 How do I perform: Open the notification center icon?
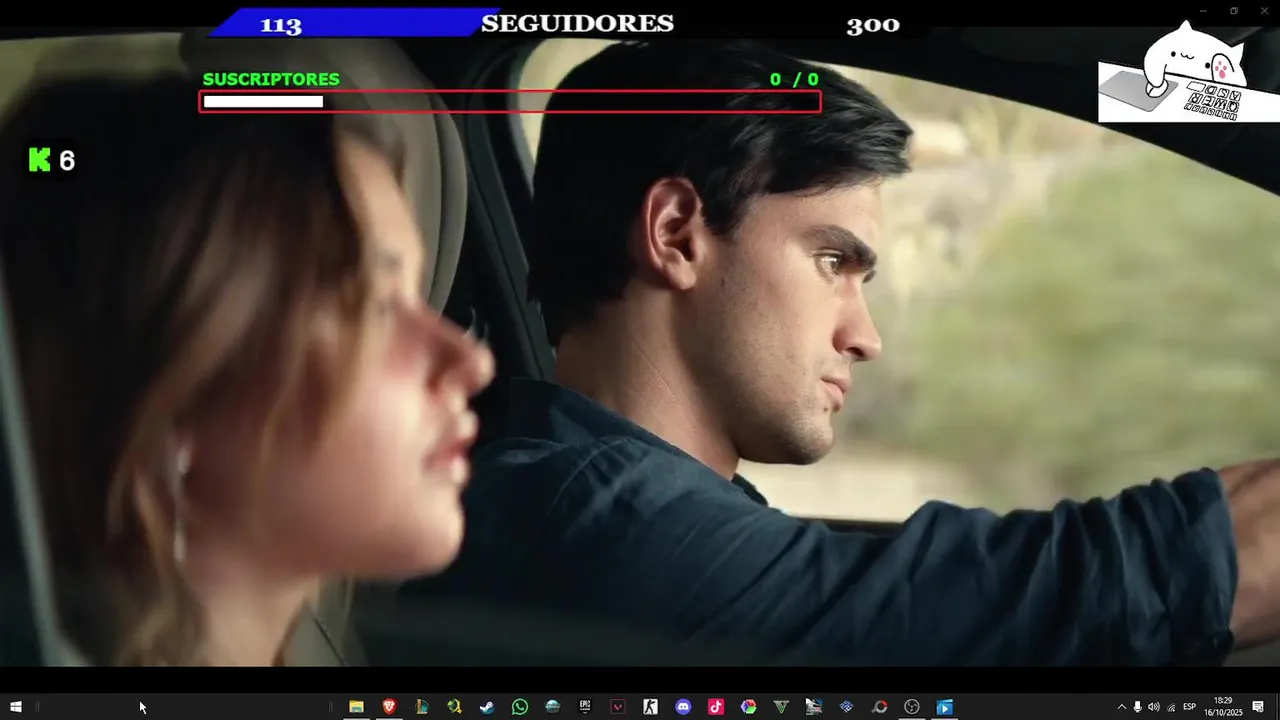click(x=1258, y=707)
